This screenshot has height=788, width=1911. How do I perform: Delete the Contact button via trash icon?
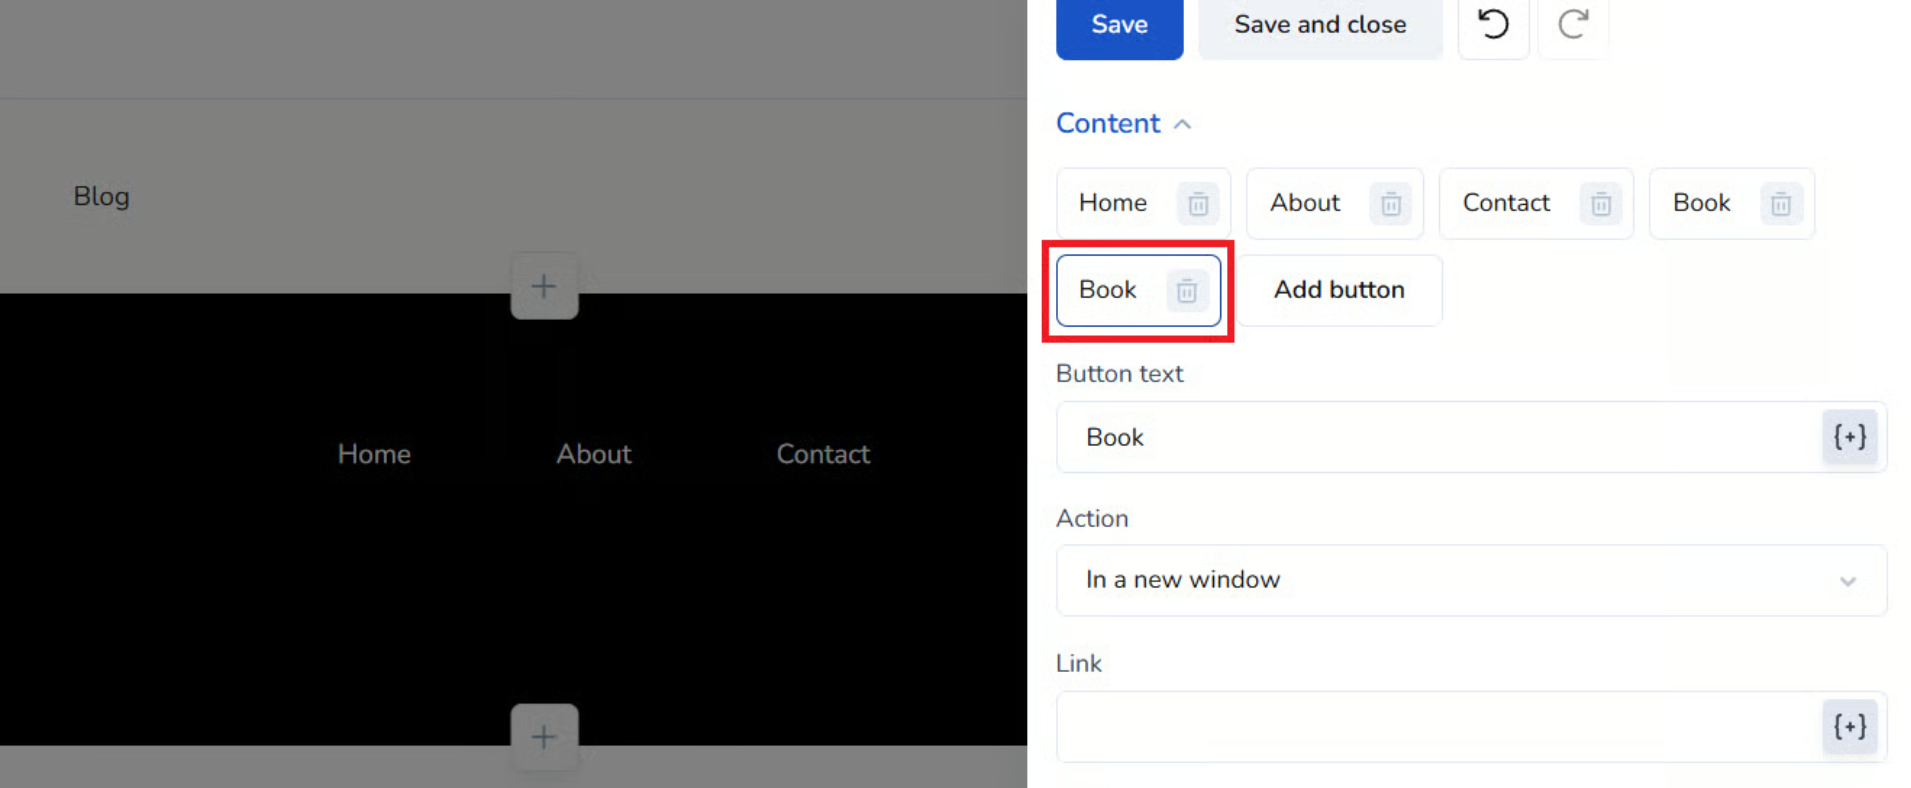click(x=1600, y=204)
